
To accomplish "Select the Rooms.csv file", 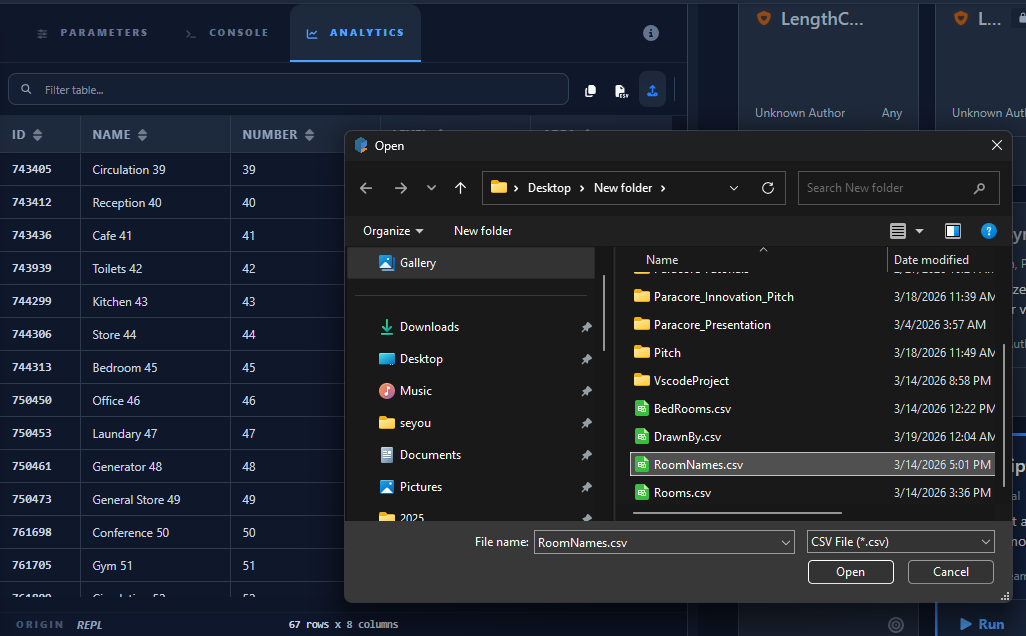I will click(x=682, y=493).
